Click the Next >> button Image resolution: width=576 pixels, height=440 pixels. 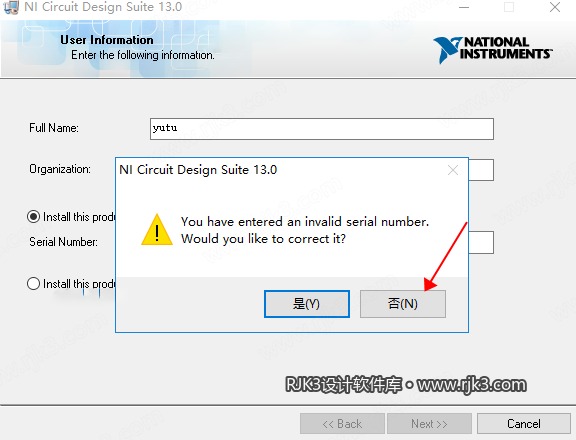click(429, 423)
